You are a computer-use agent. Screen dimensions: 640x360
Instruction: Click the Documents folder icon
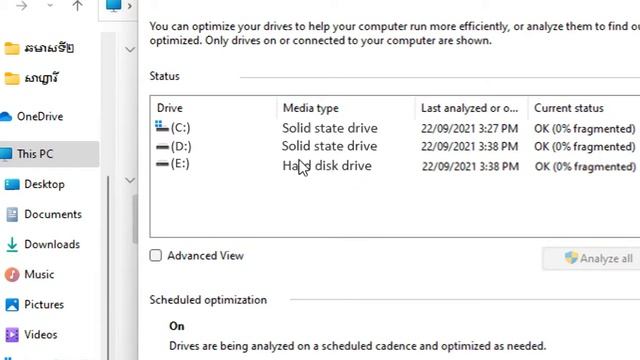(12, 215)
